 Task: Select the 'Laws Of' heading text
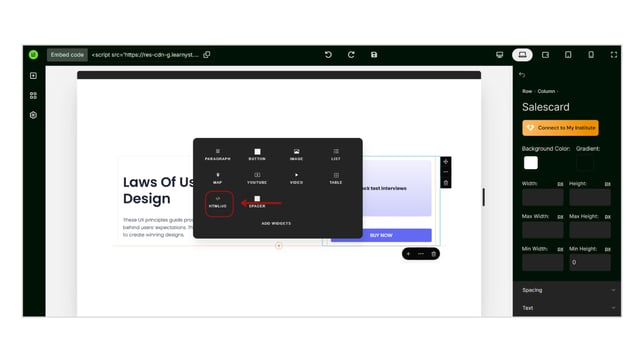[150, 182]
